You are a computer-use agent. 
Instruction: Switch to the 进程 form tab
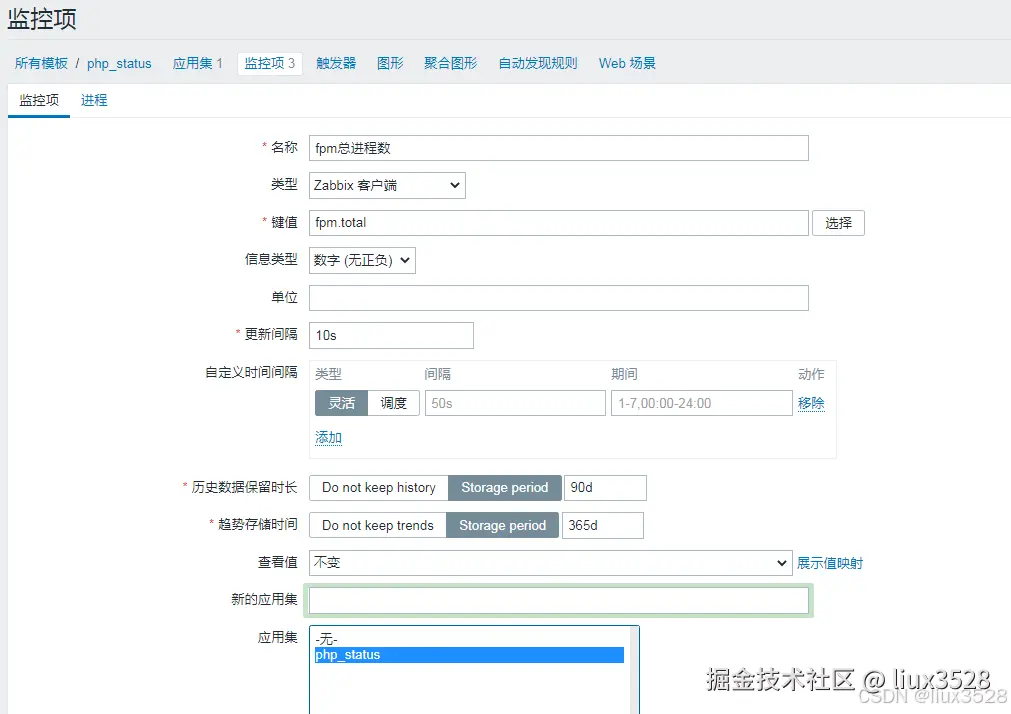[94, 101]
